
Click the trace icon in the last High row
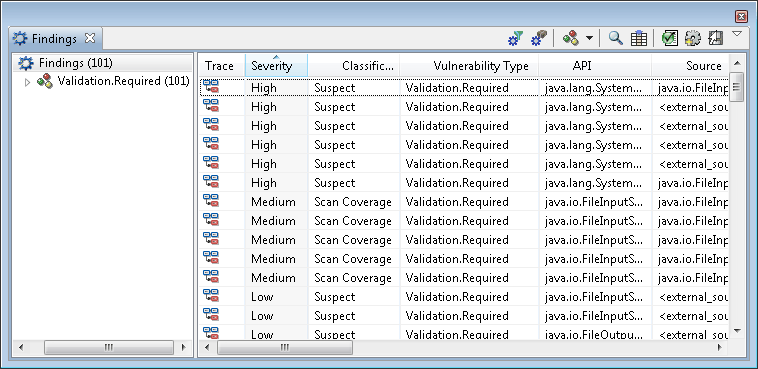211,181
